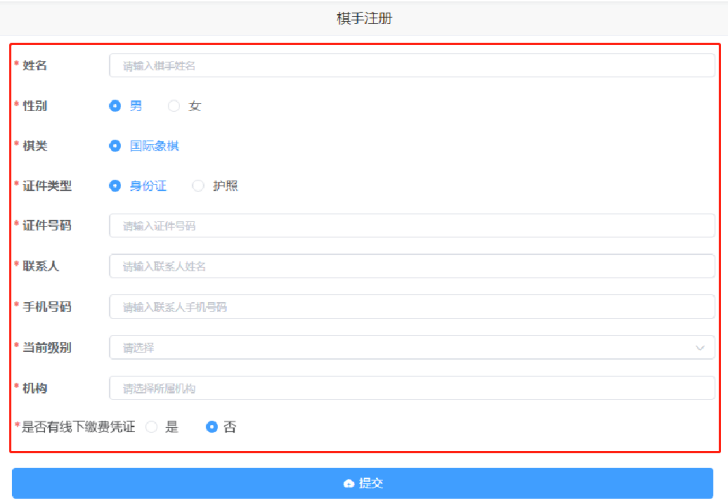Click the 证件类型 field label
The width and height of the screenshot is (728, 503).
(x=47, y=186)
